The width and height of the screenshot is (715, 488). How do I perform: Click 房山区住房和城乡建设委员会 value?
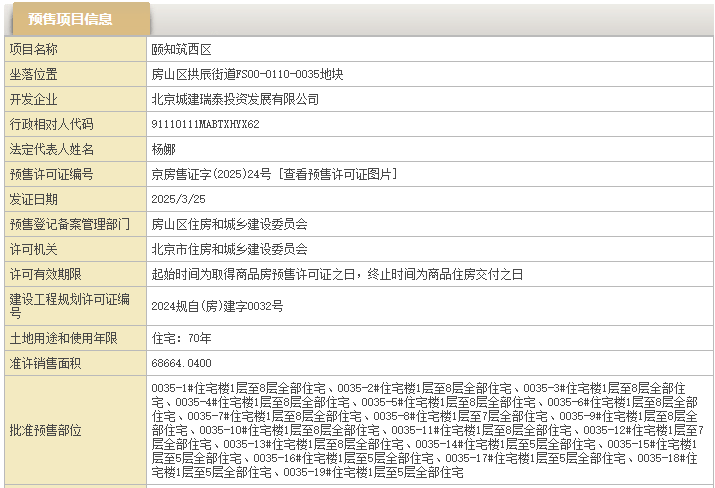[x=229, y=224]
